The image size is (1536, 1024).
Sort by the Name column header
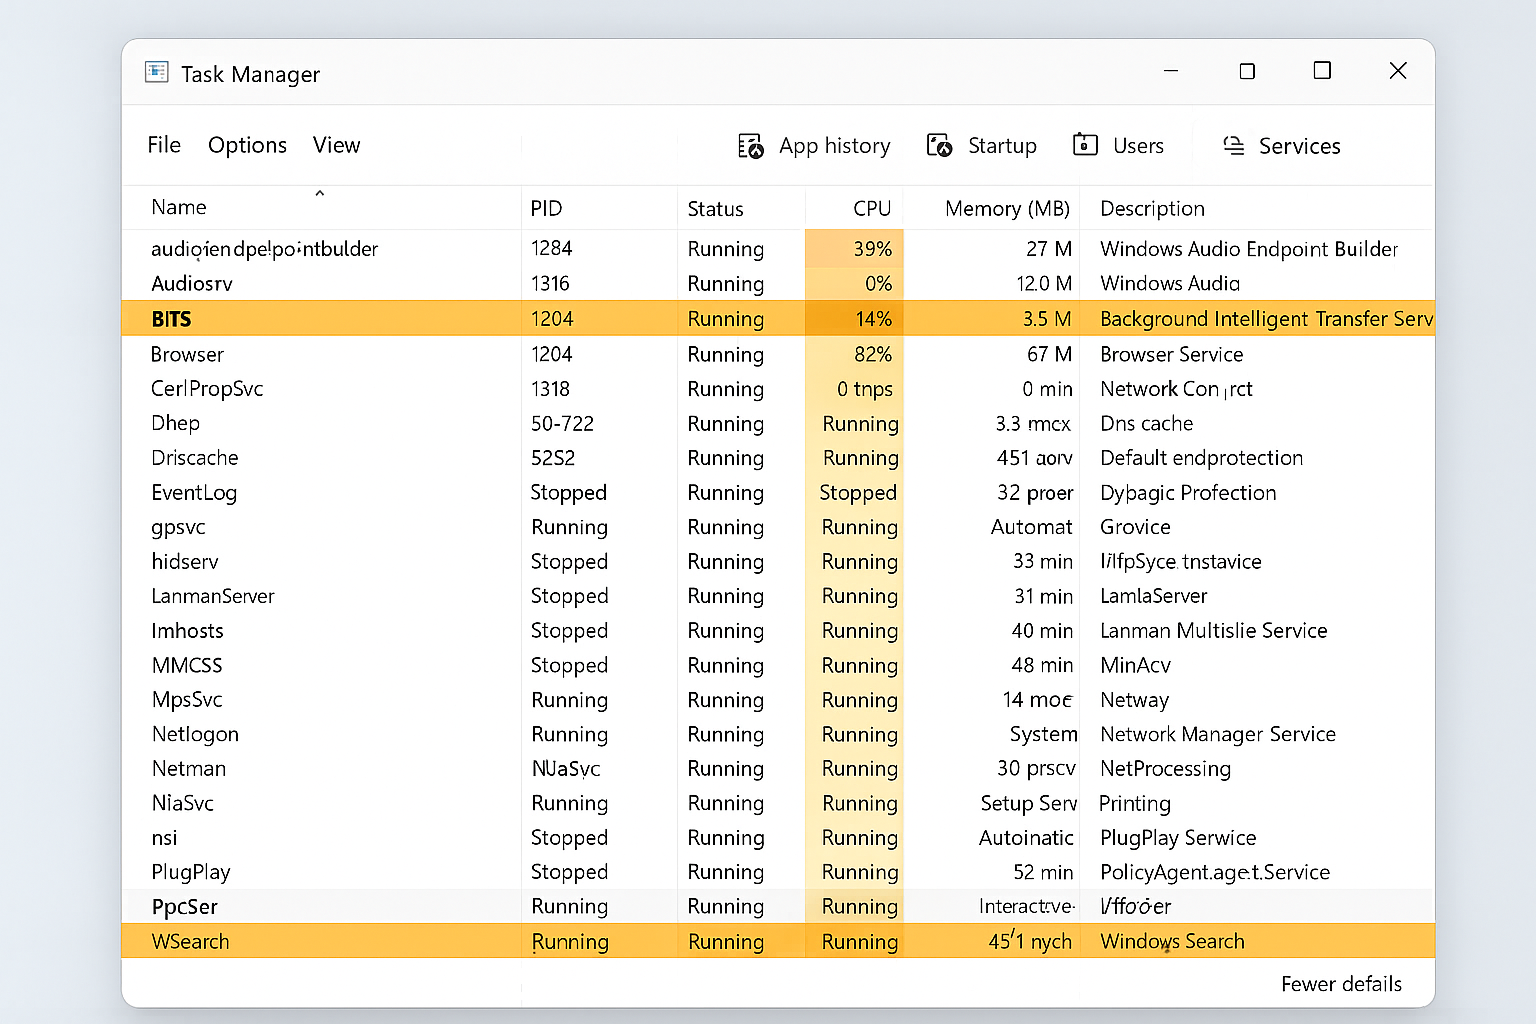click(x=179, y=207)
